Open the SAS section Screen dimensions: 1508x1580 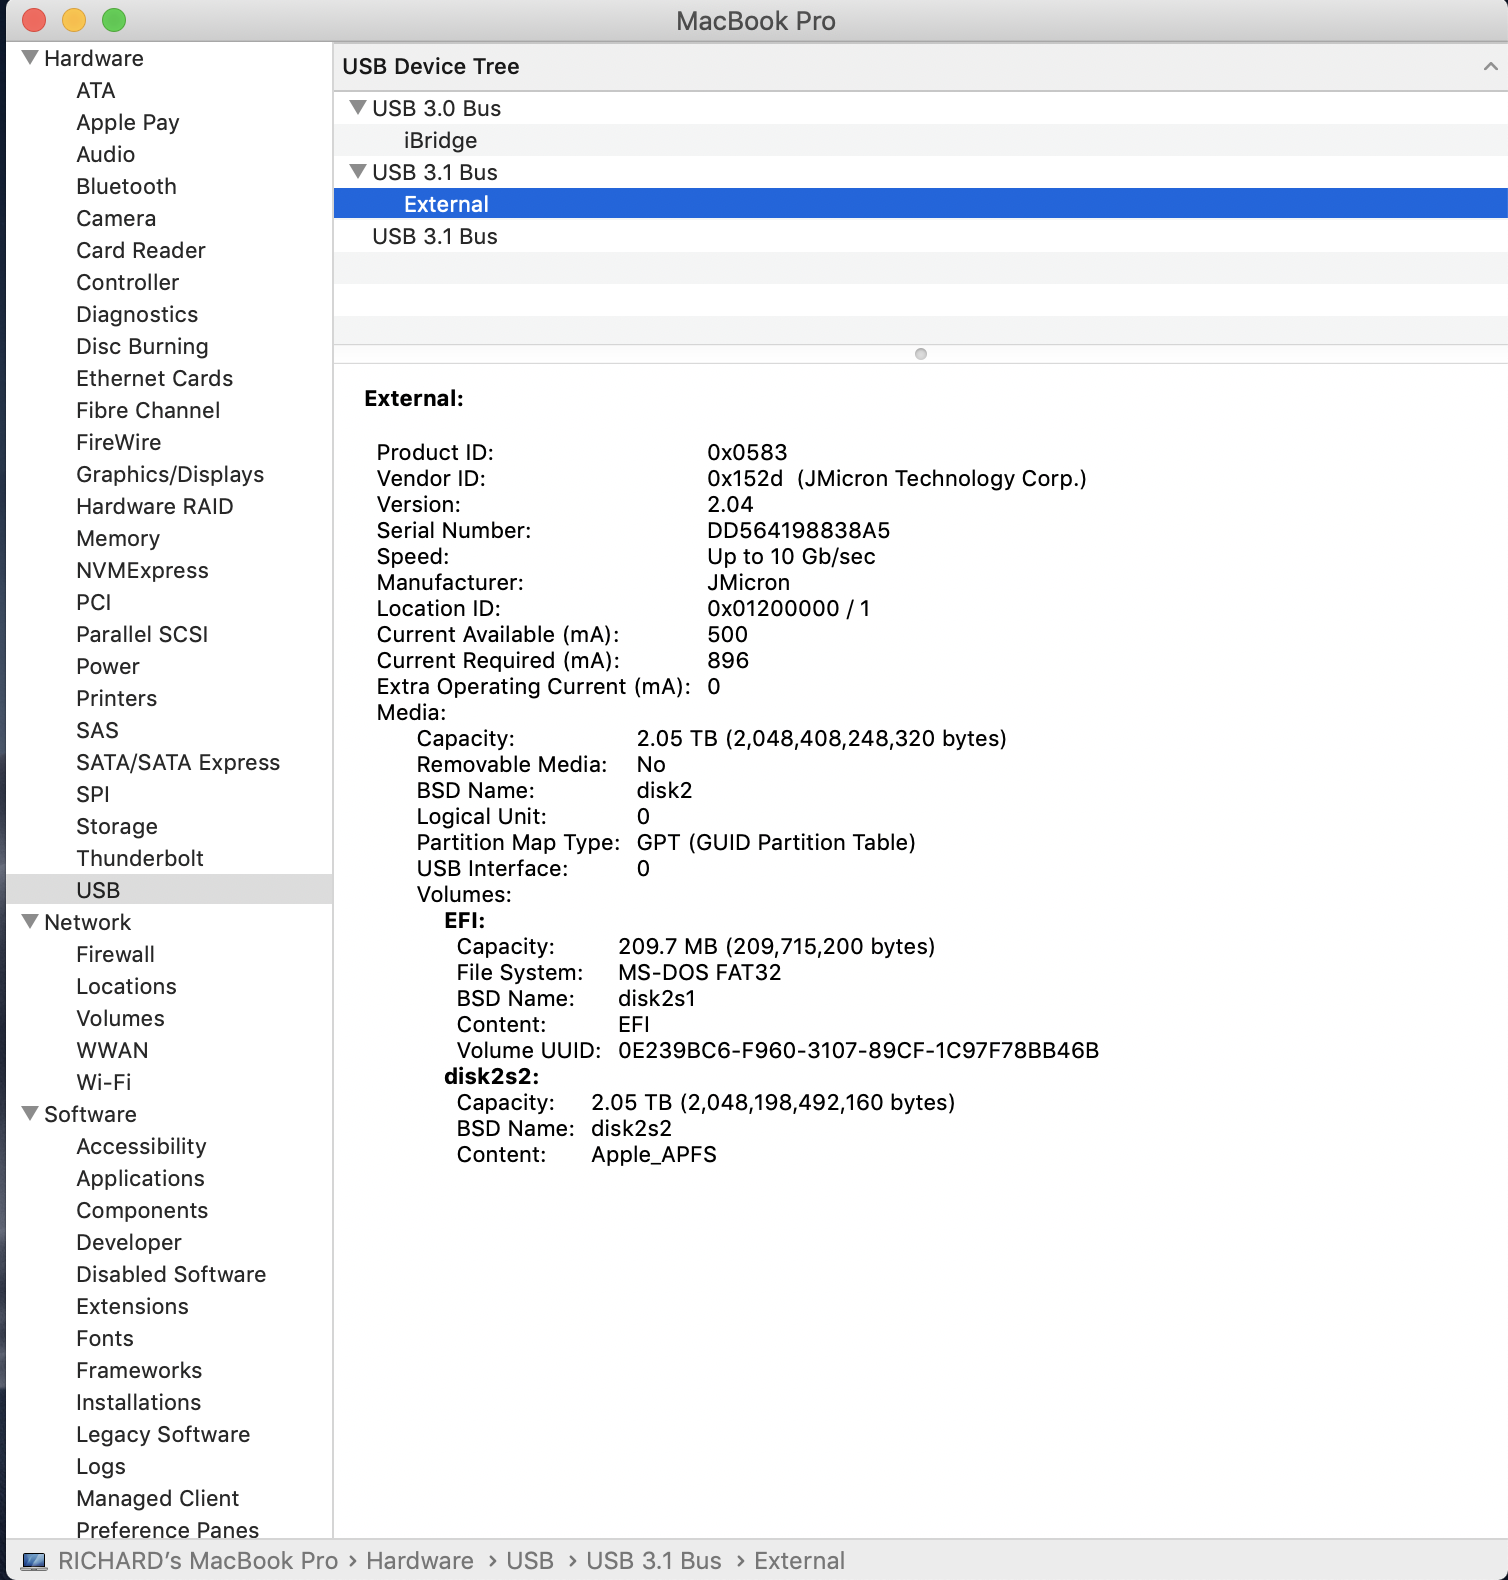(98, 730)
